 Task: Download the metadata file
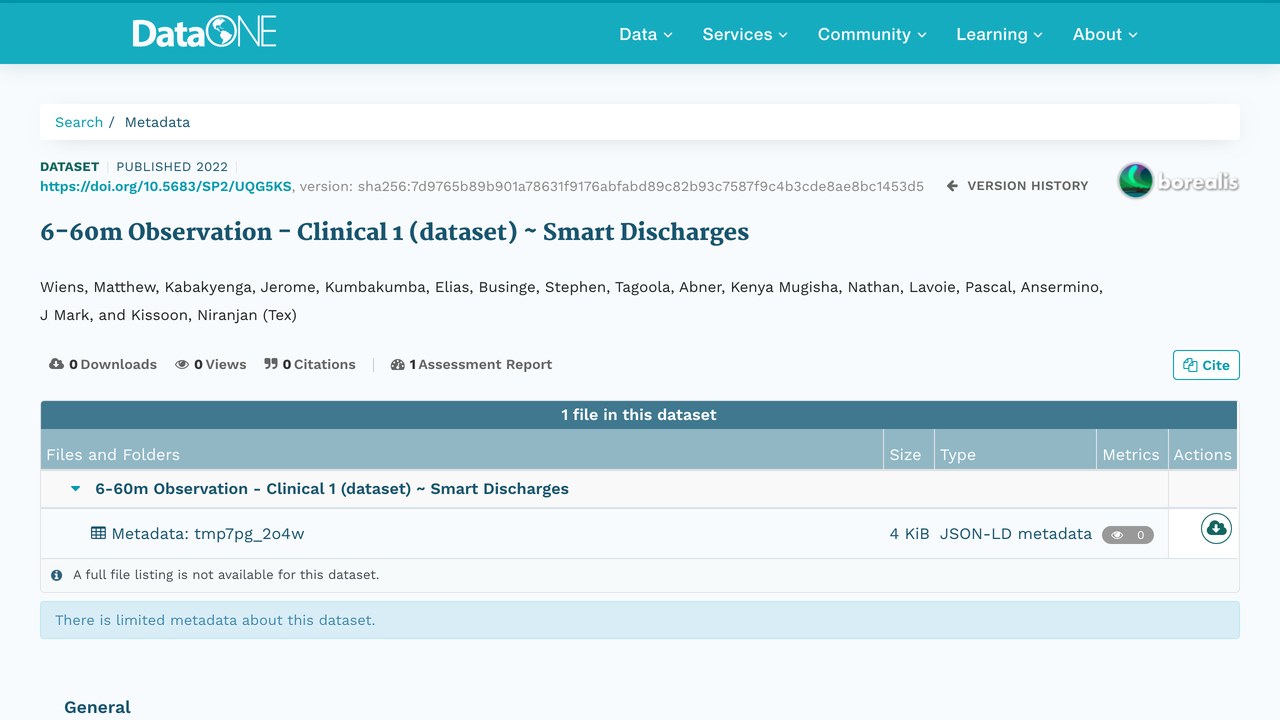click(1216, 528)
